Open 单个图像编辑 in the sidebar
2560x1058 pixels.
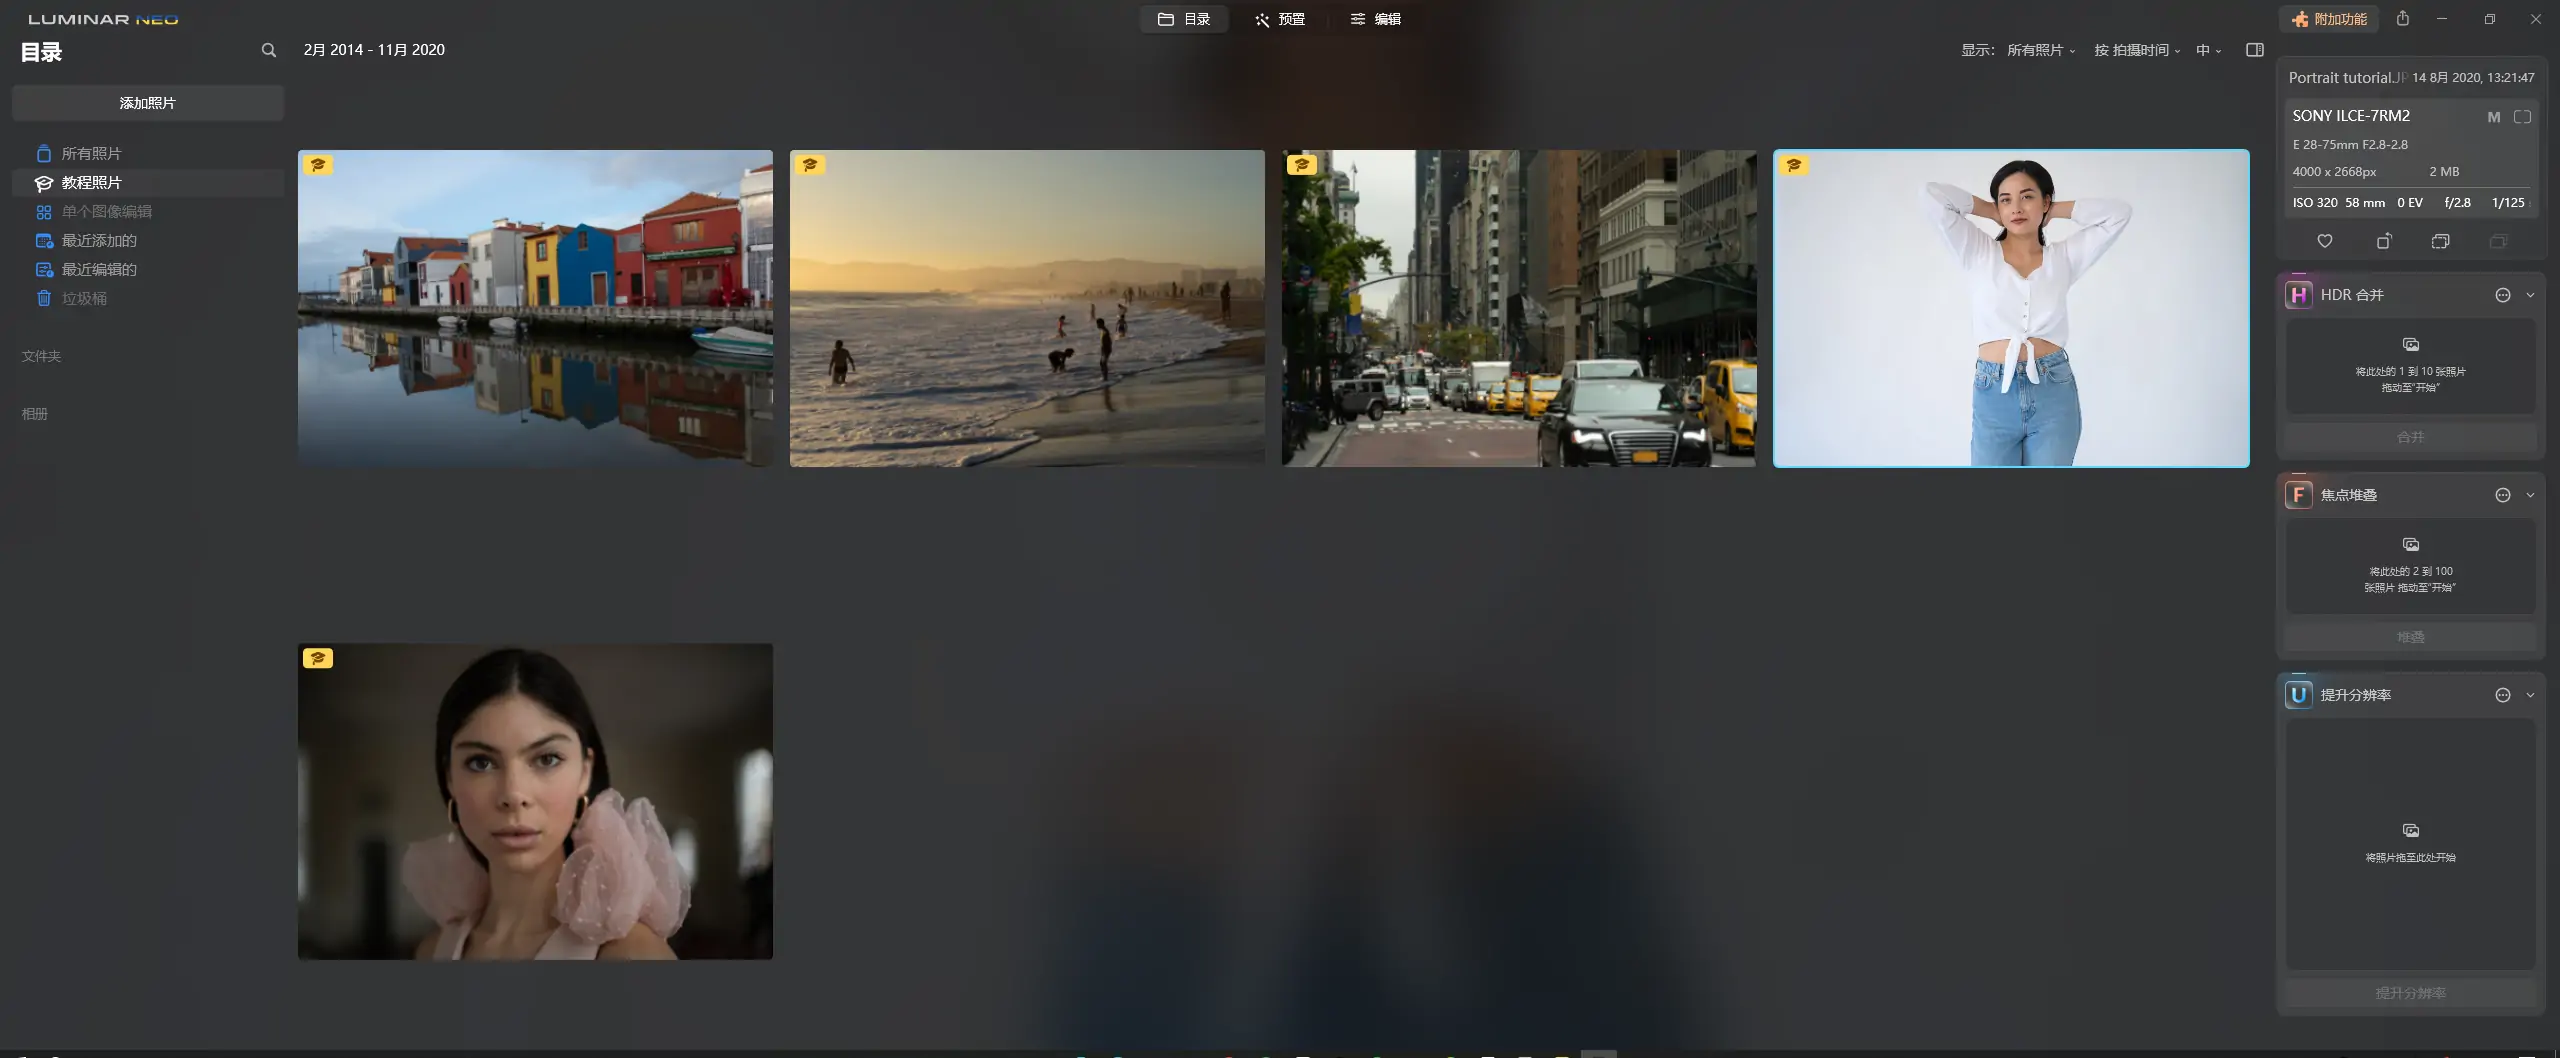click(106, 211)
